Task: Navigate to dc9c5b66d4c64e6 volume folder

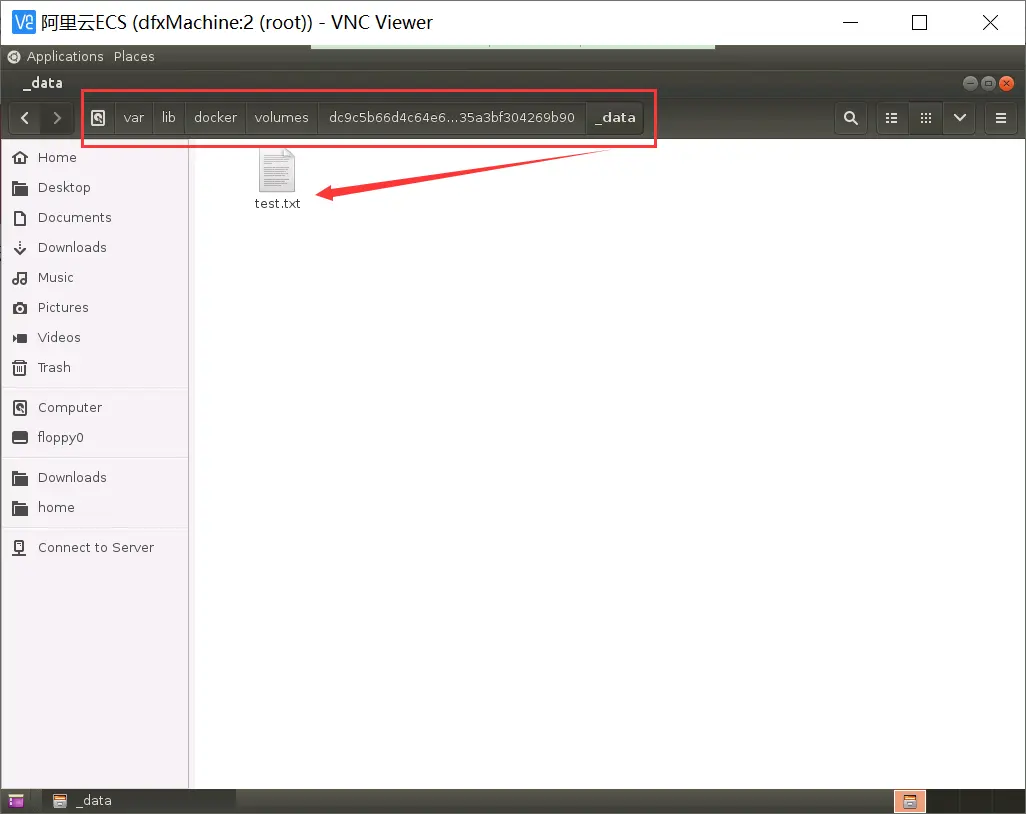Action: pyautogui.click(x=451, y=118)
